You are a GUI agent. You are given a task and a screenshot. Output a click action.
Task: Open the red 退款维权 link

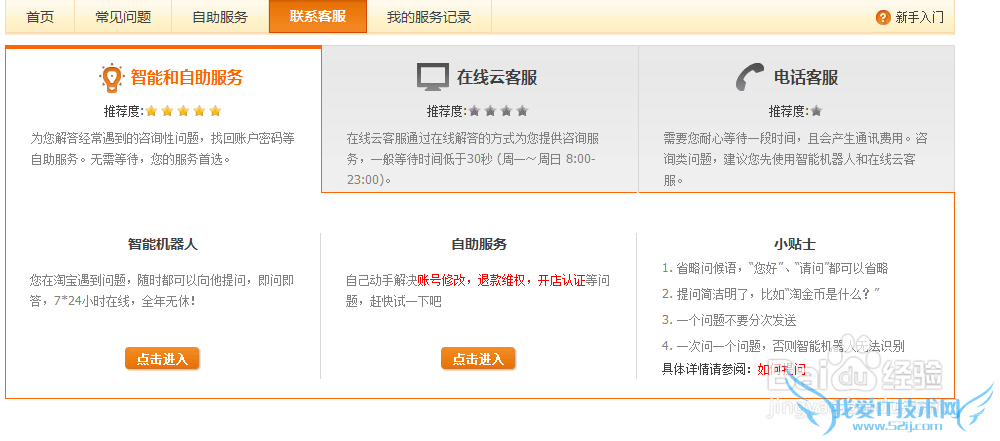click(501, 281)
